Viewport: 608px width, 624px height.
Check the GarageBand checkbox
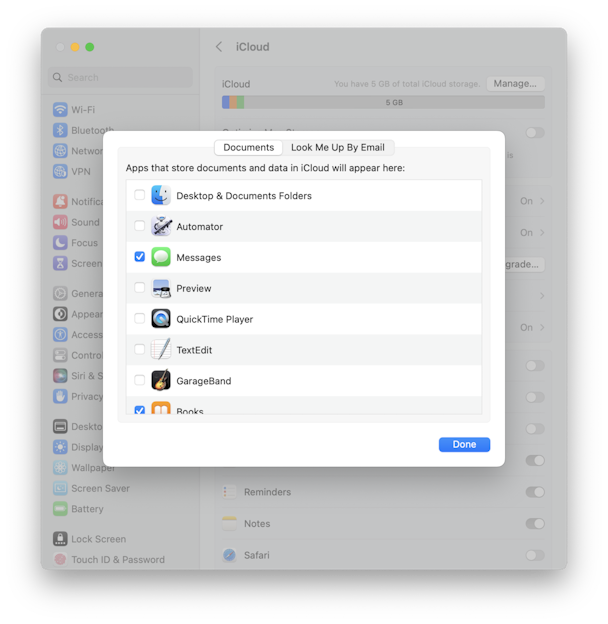pos(139,380)
